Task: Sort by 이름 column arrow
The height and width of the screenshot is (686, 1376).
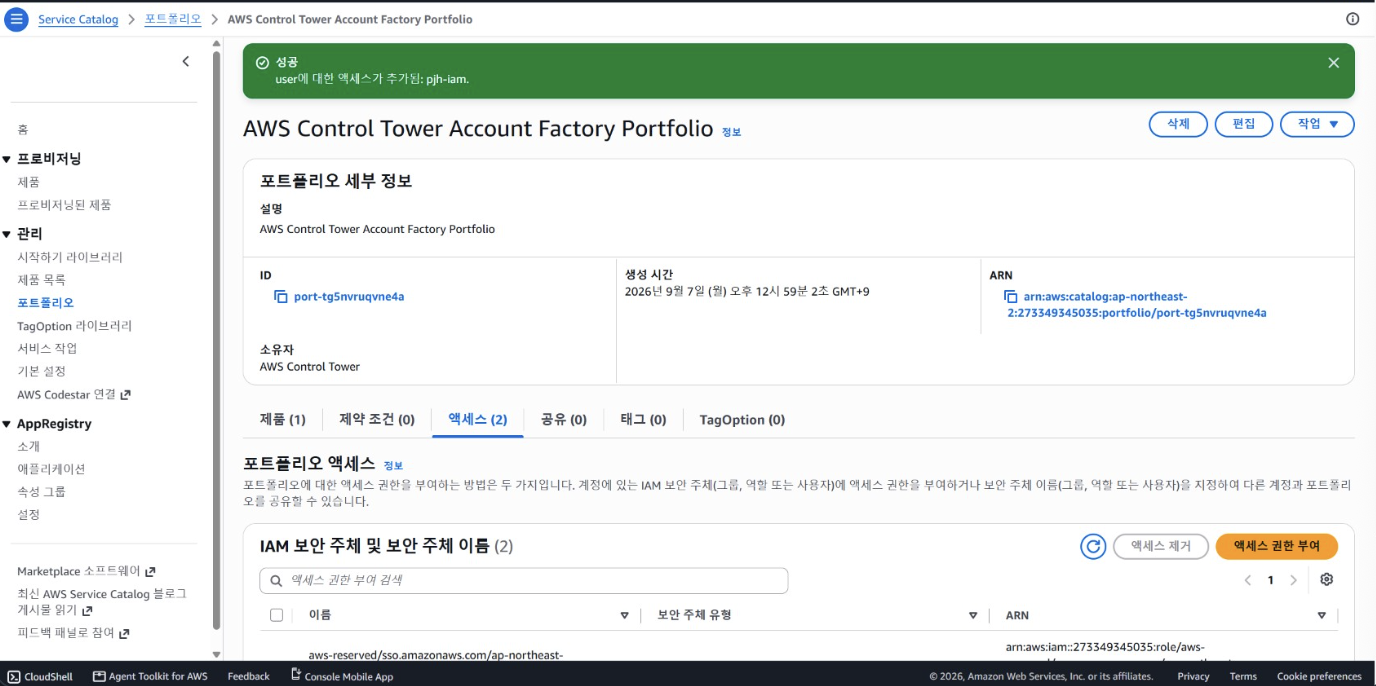Action: click(x=625, y=615)
